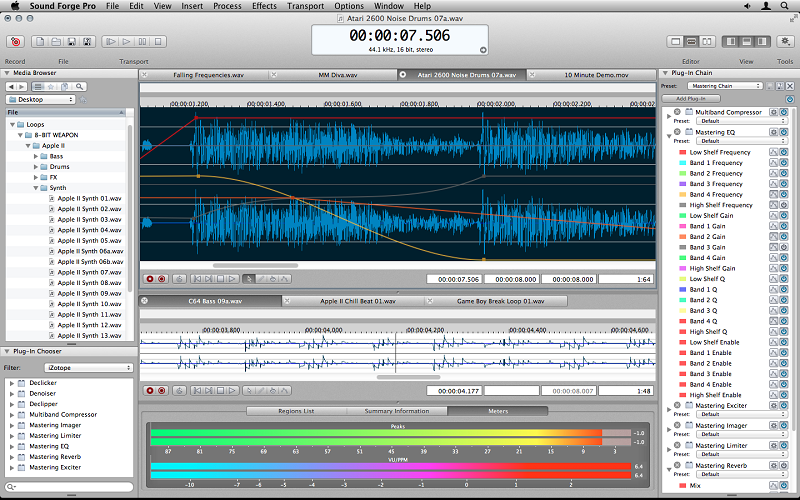This screenshot has width=800, height=500.
Task: Click the Low Shelf Frequency red swatch
Action: pyautogui.click(x=682, y=153)
